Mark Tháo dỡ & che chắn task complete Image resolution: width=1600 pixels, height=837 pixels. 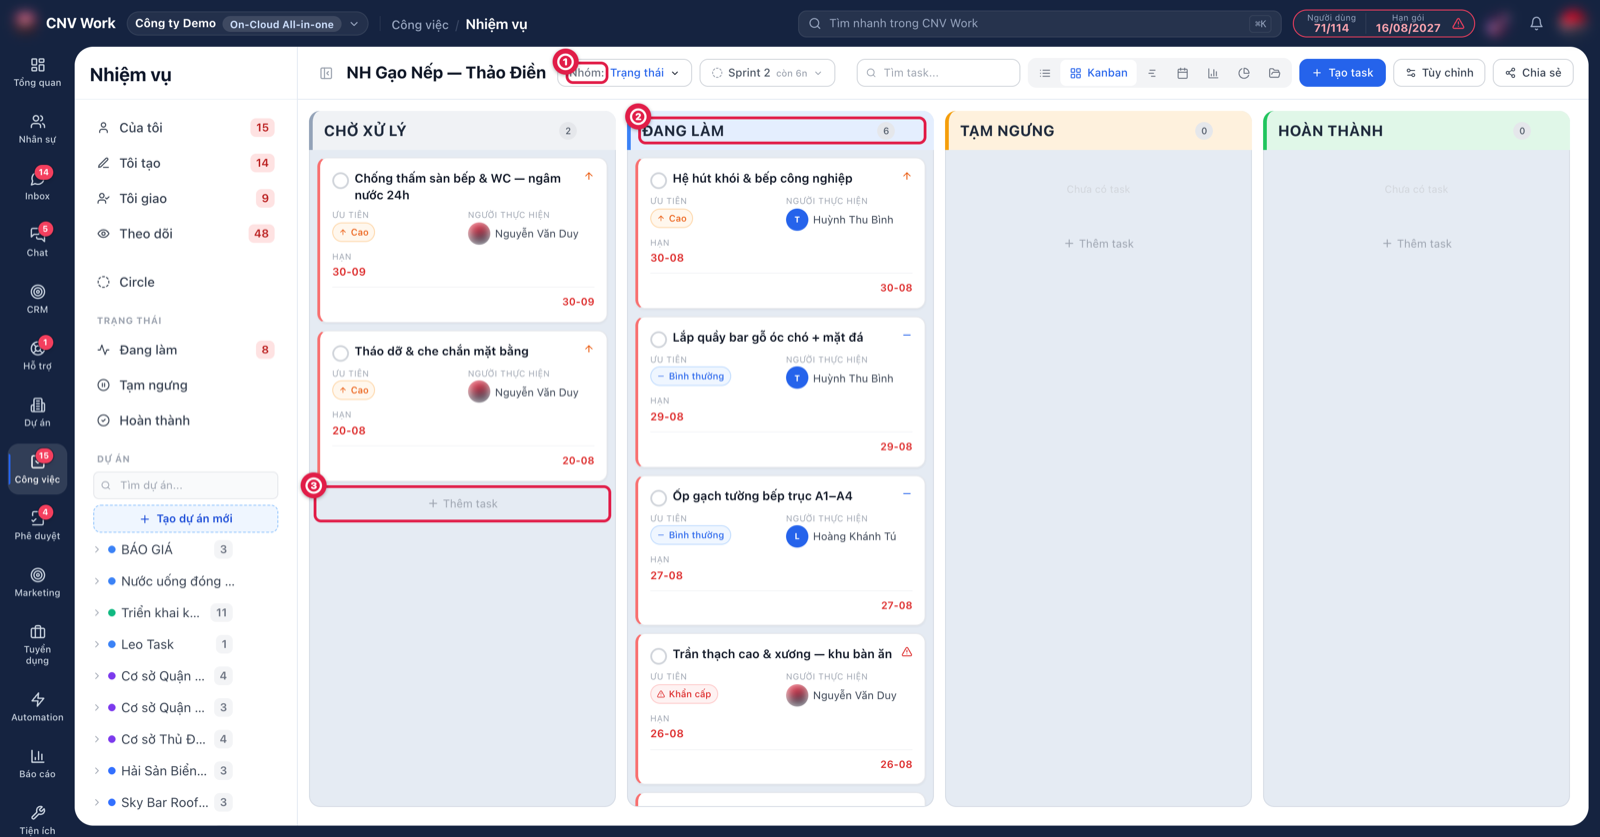tap(341, 353)
